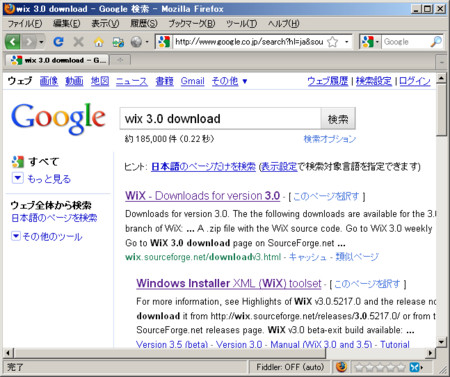The image size is (450, 377).
Task: Select the 'wix 3.0 download' browser tab
Action: tap(57, 60)
